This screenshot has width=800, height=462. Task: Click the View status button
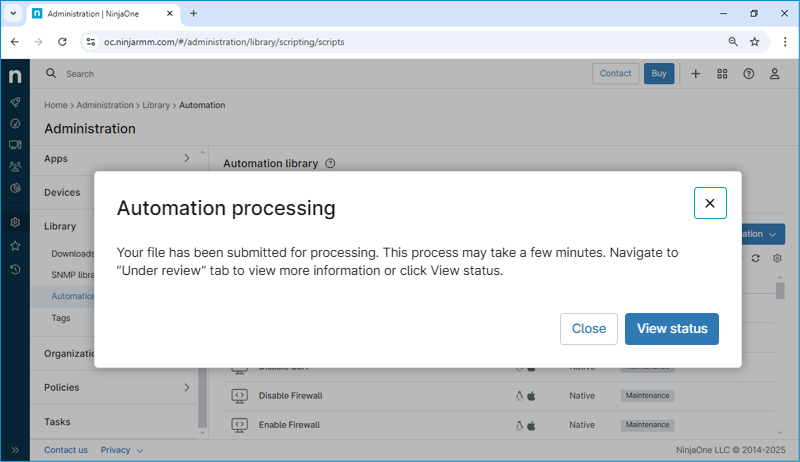671,328
